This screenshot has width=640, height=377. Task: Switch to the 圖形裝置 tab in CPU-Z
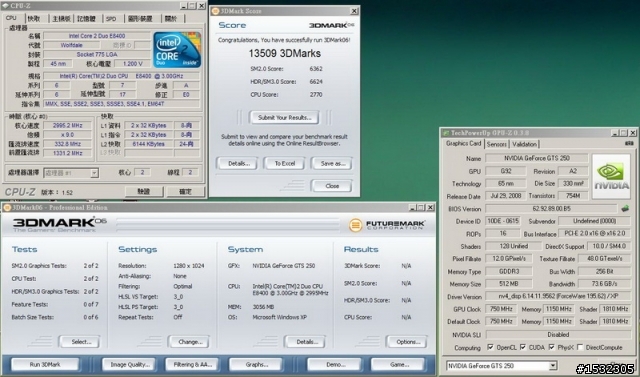coord(140,19)
